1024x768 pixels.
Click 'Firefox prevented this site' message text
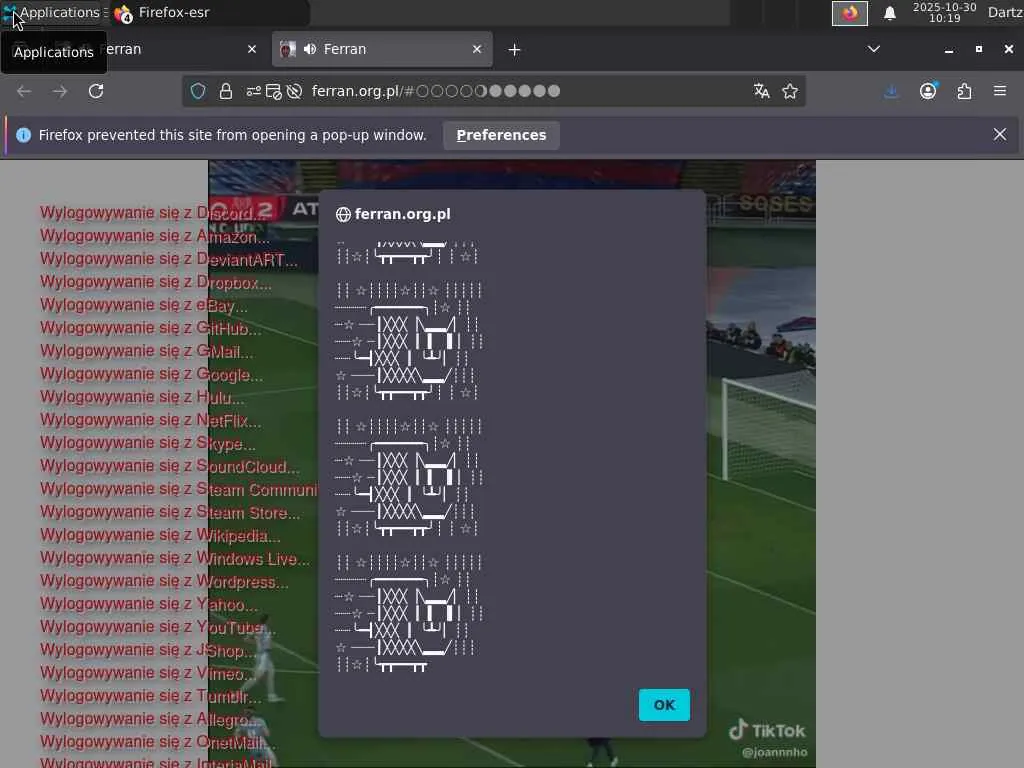click(x=232, y=135)
